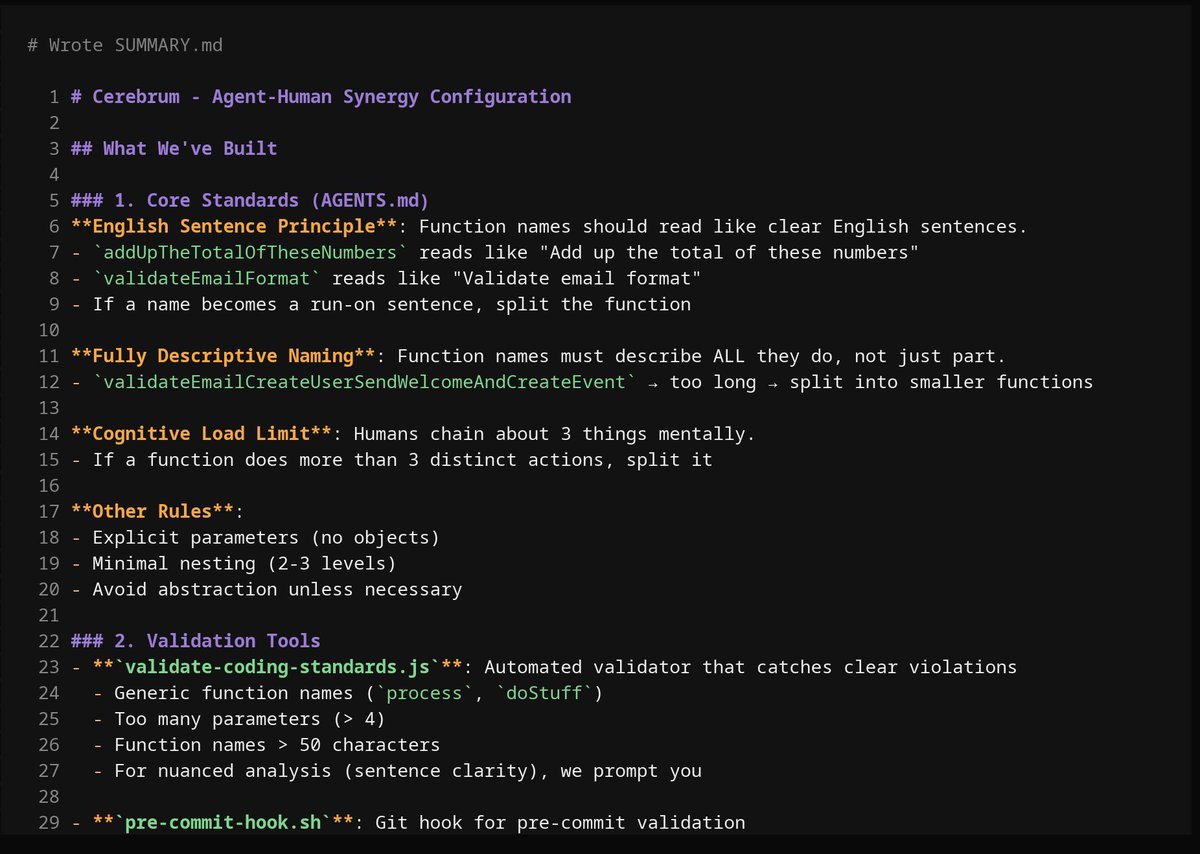The width and height of the screenshot is (1200, 854).
Task: Click the text 'Git hook for pre-commit validation'
Action: 560,823
